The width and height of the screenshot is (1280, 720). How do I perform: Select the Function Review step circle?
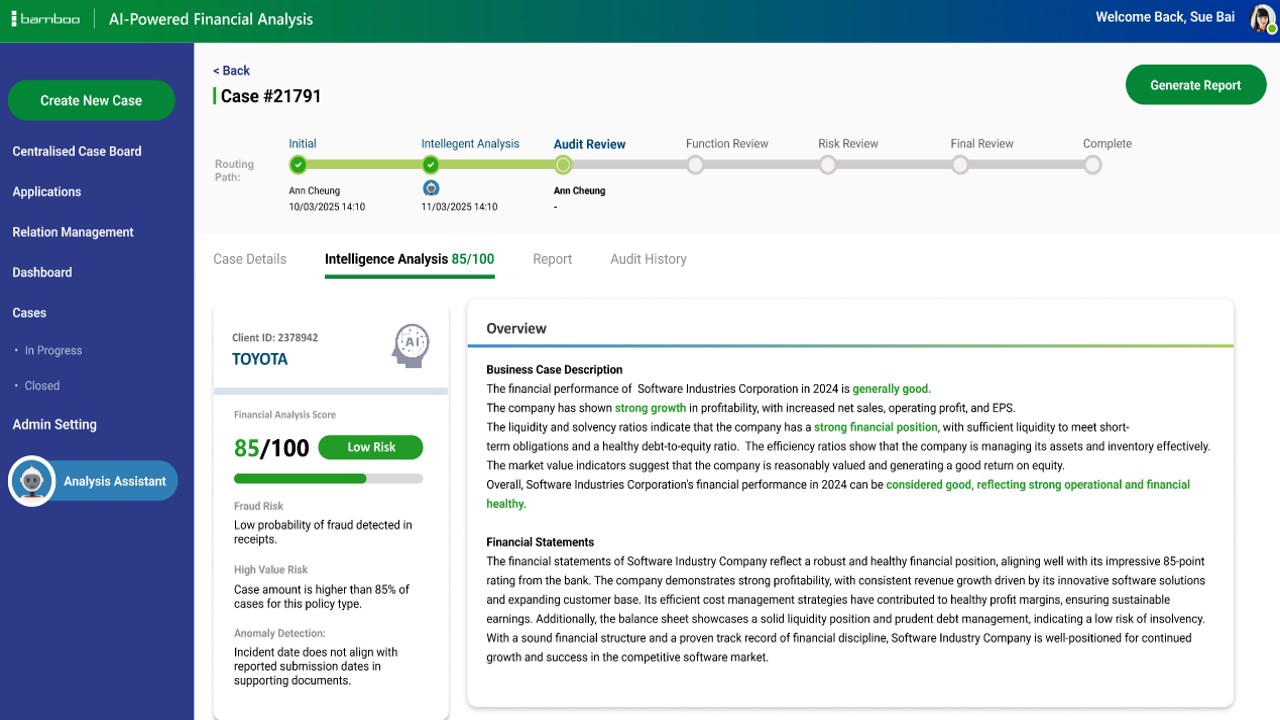[x=695, y=165]
